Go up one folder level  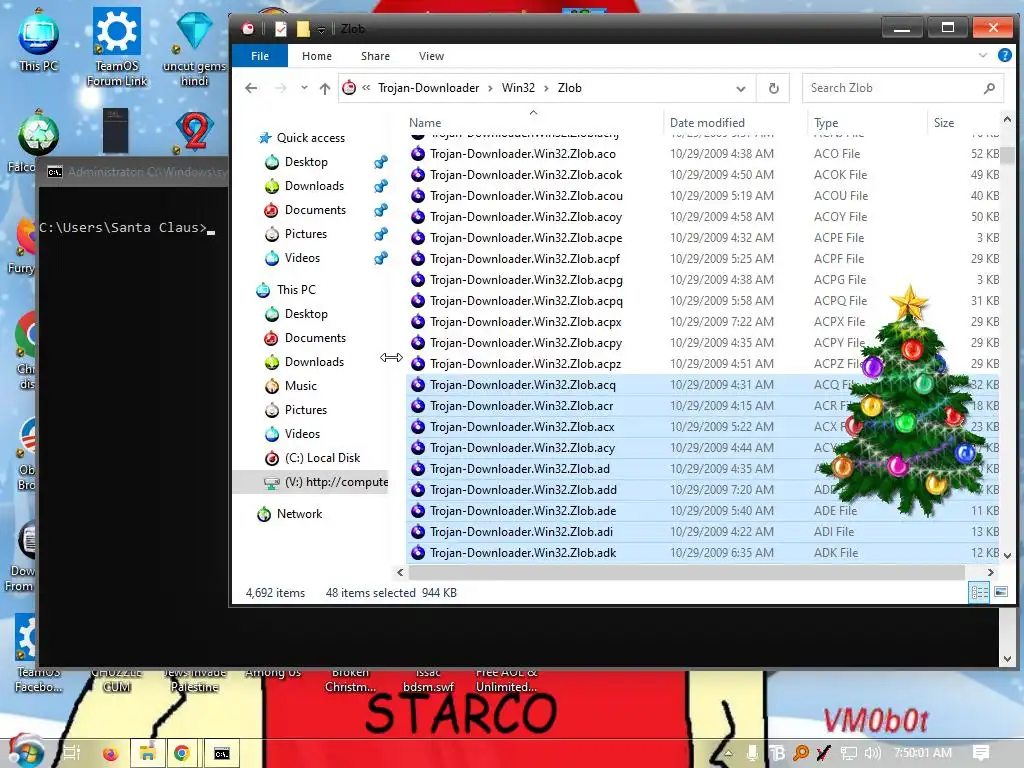point(325,88)
